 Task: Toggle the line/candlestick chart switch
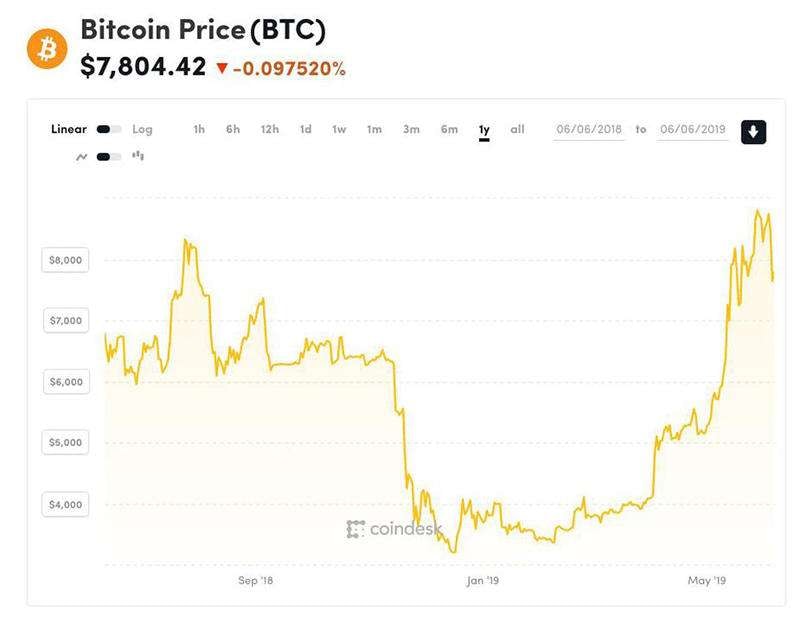[109, 157]
